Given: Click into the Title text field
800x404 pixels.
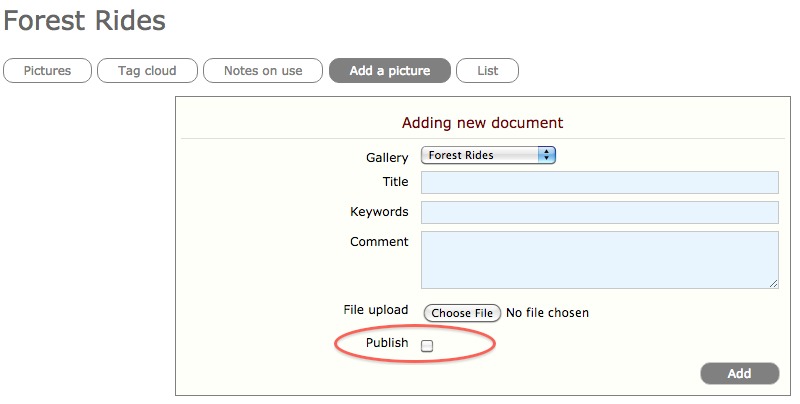Looking at the screenshot, I should 599,182.
